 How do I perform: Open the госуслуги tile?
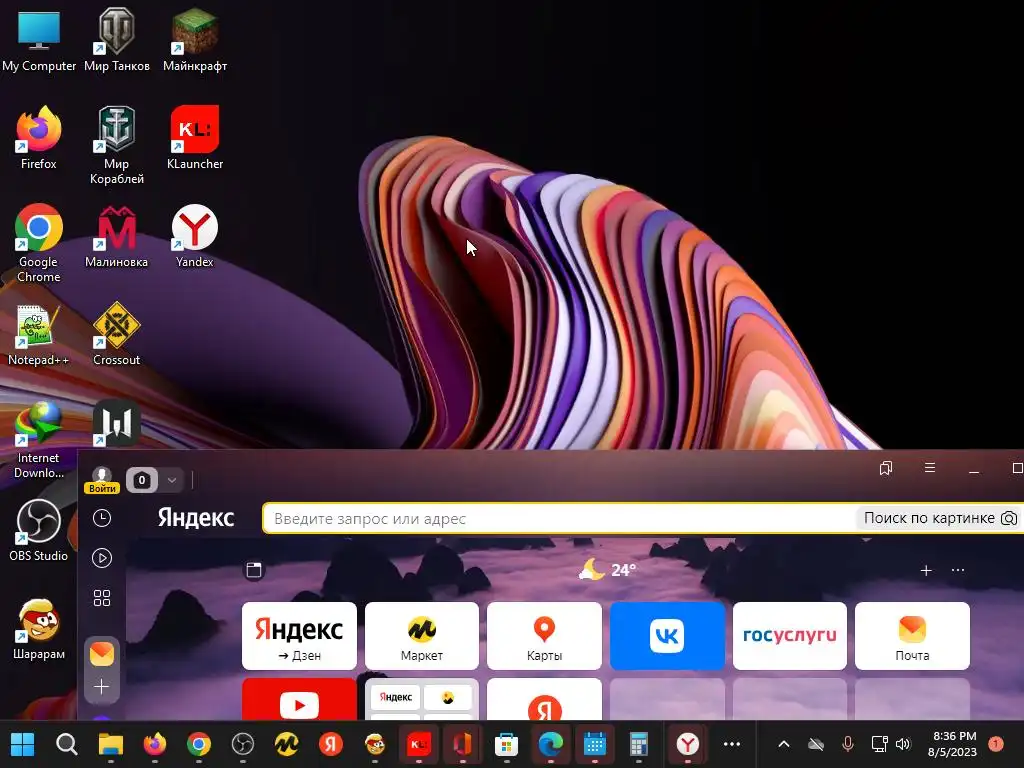click(x=790, y=636)
